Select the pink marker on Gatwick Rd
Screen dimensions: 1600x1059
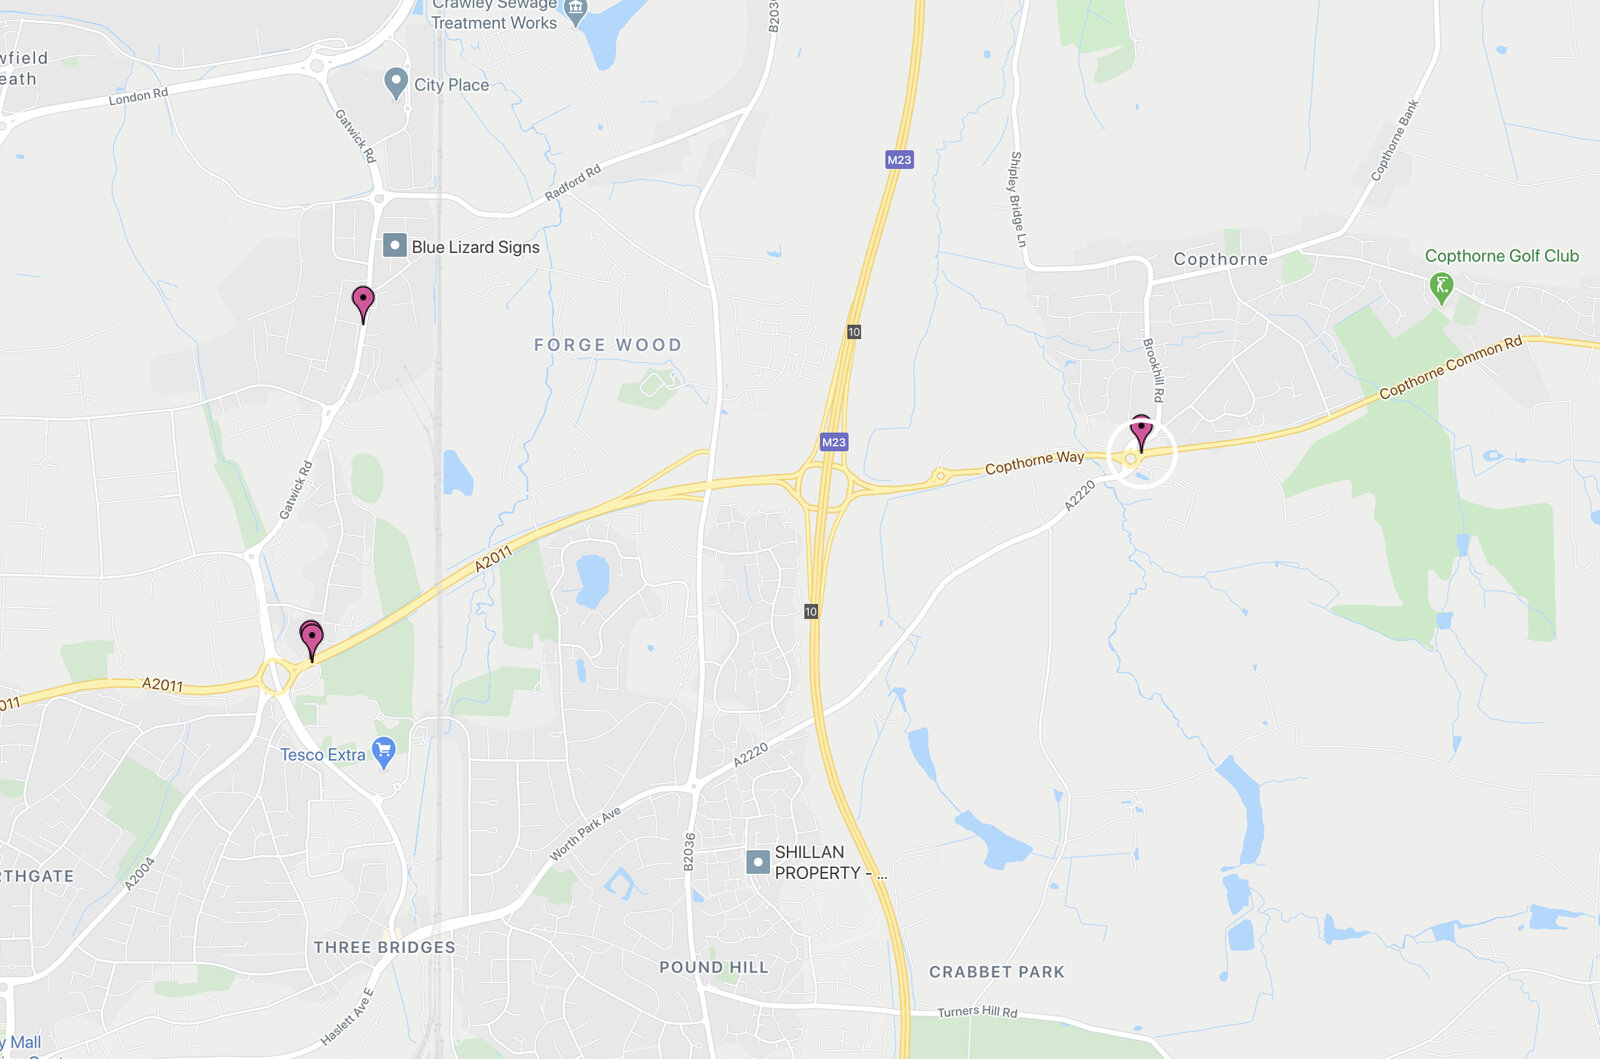point(363,304)
